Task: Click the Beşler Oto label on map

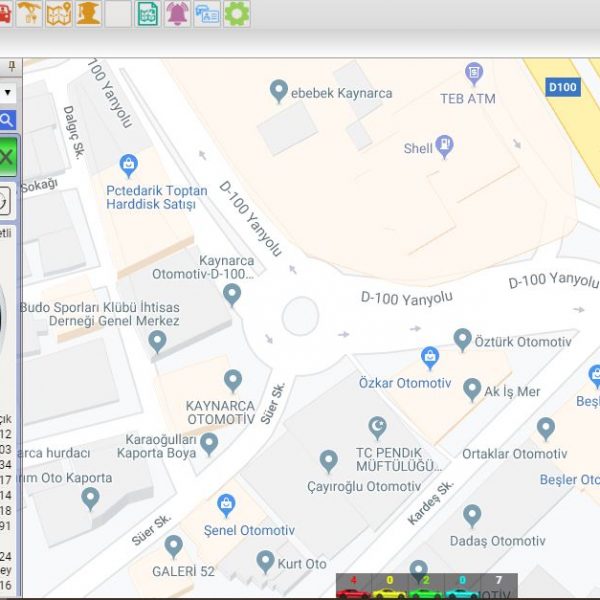Action: tap(570, 479)
